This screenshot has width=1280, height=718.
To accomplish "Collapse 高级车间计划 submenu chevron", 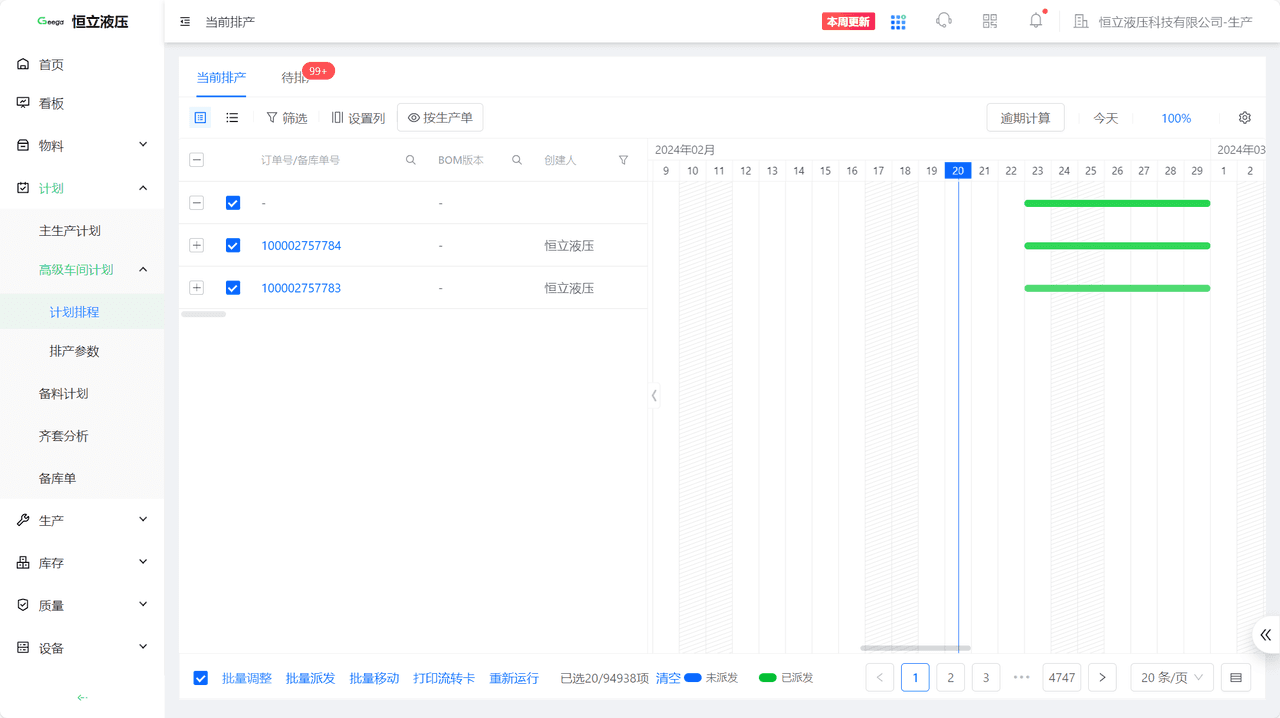I will click(143, 269).
